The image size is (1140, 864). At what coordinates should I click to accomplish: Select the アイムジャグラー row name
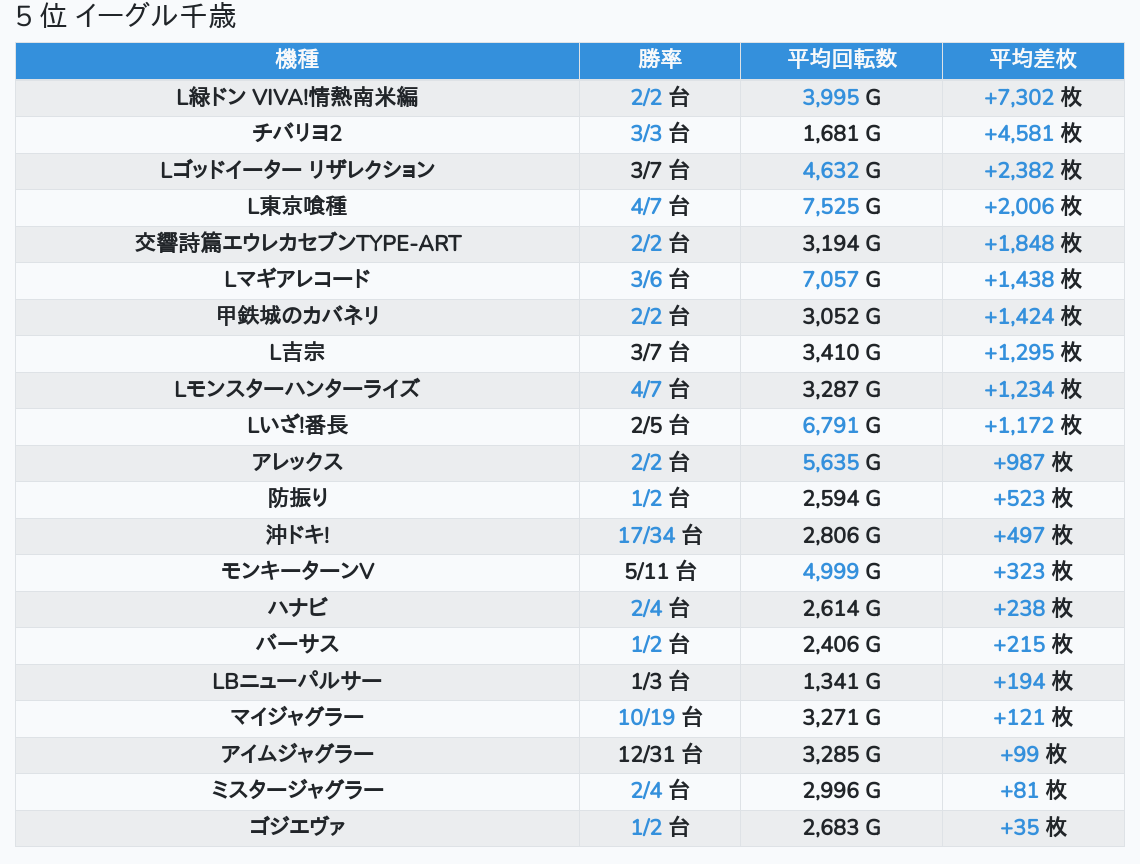(x=297, y=754)
